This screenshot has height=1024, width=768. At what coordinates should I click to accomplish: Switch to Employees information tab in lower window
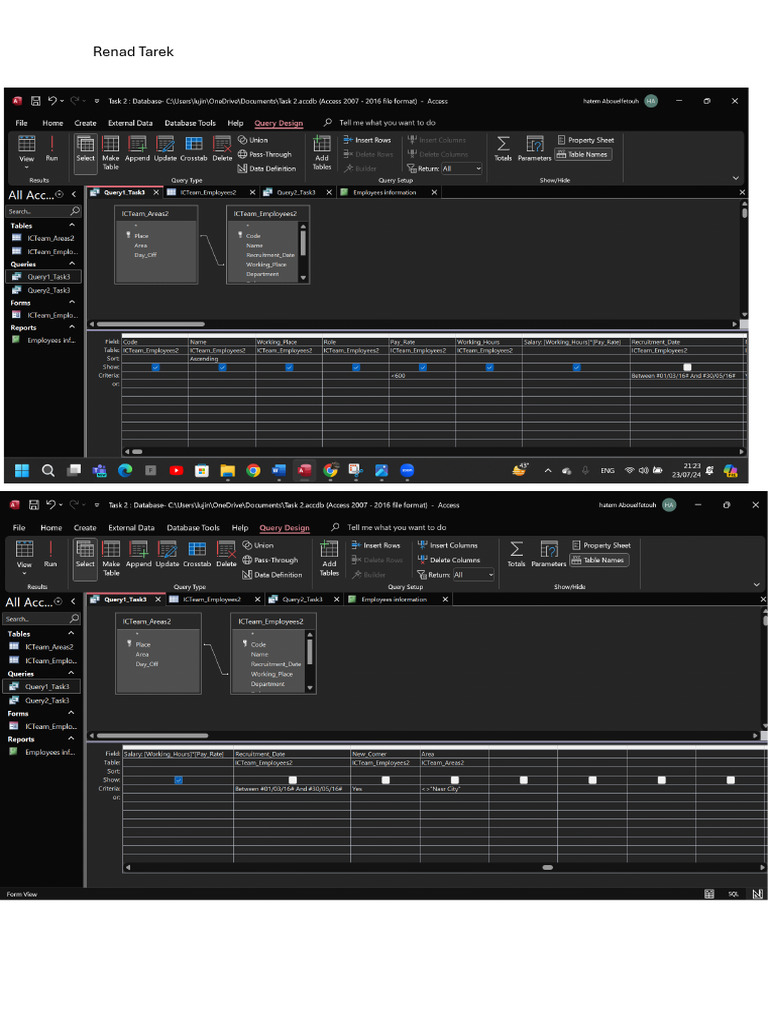click(394, 600)
